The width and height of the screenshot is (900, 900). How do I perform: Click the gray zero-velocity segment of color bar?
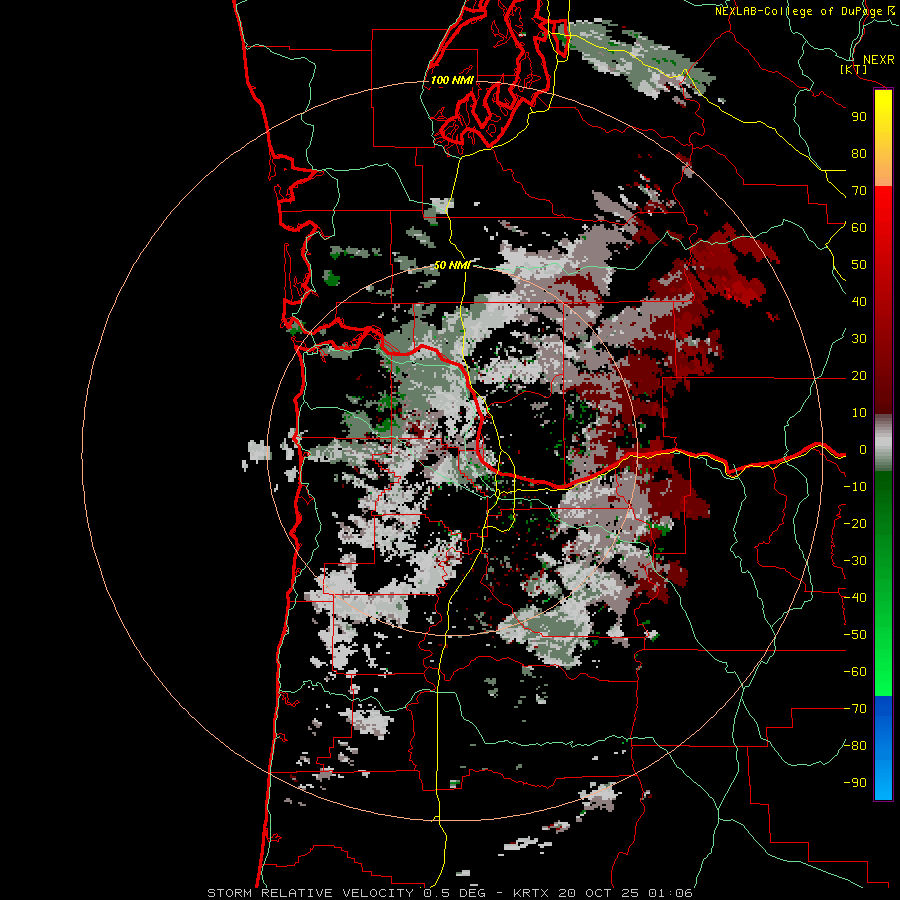(x=883, y=443)
